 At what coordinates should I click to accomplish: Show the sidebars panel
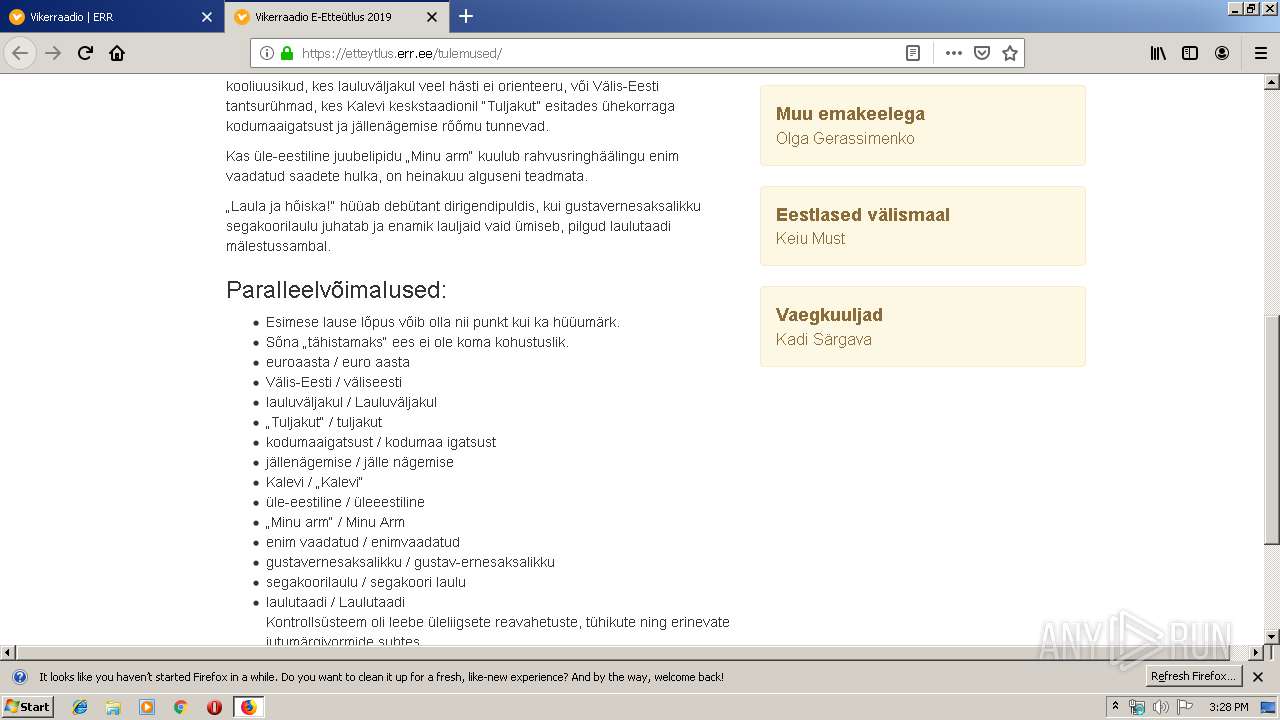(1190, 53)
